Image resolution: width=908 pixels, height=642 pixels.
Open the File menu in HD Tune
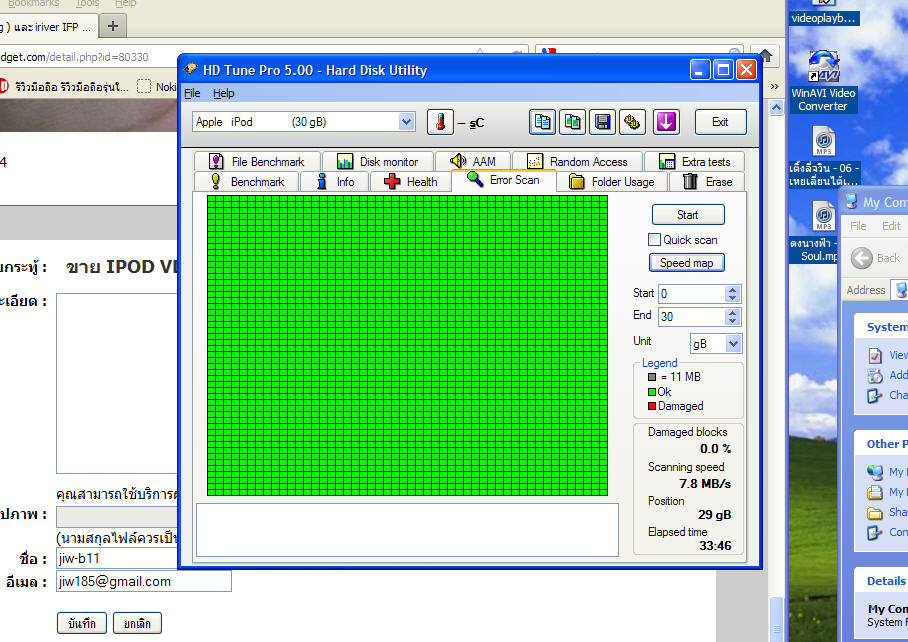192,93
